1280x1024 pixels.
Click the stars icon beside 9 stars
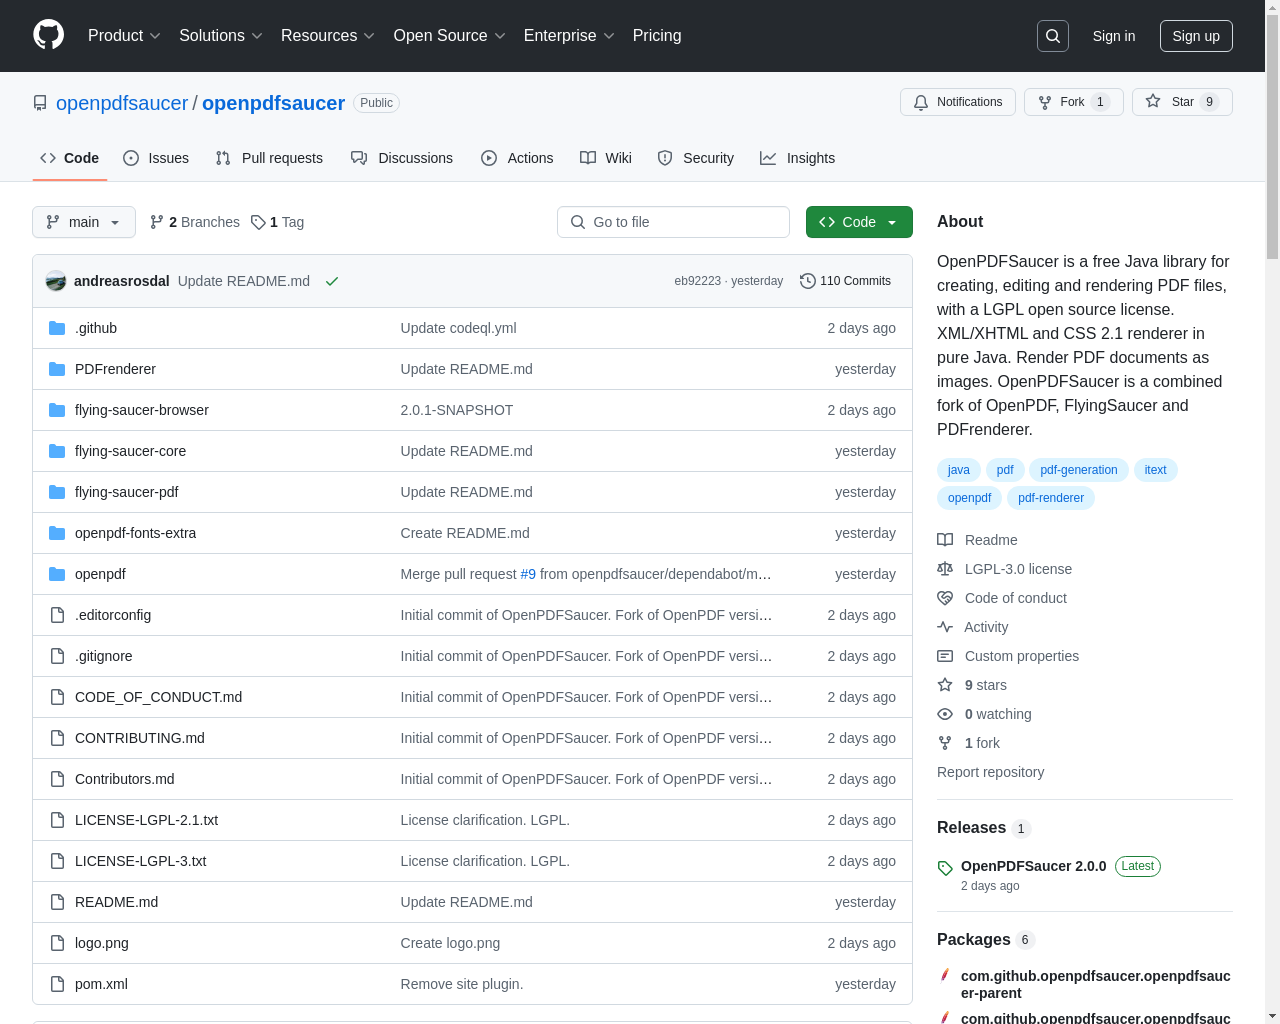[945, 685]
